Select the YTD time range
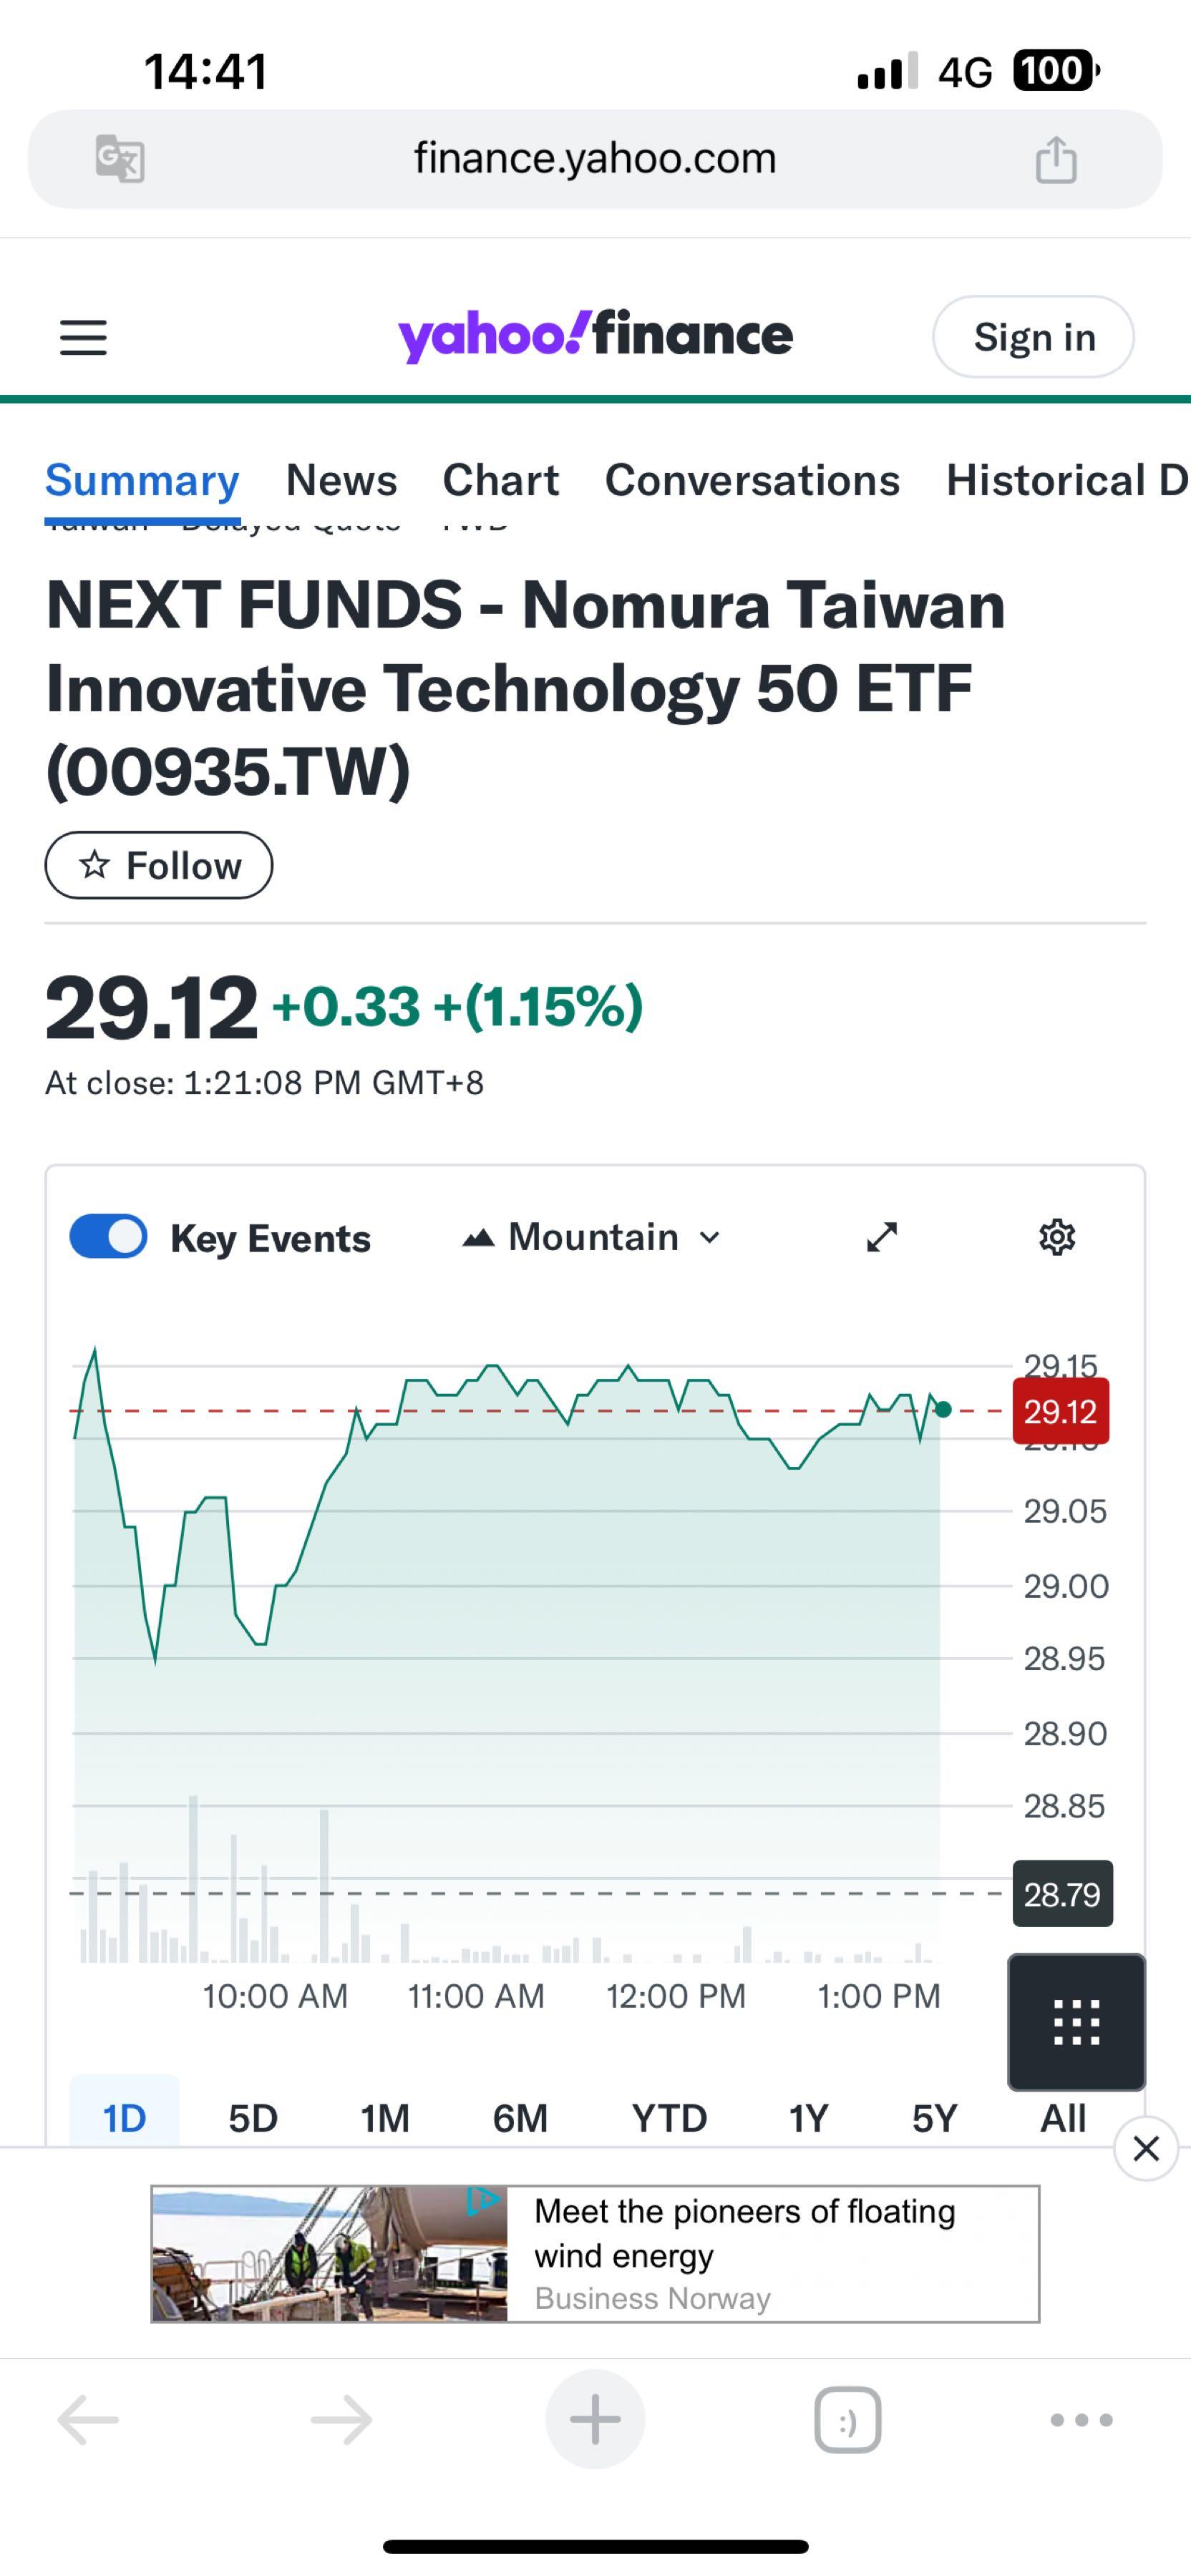 [669, 2117]
